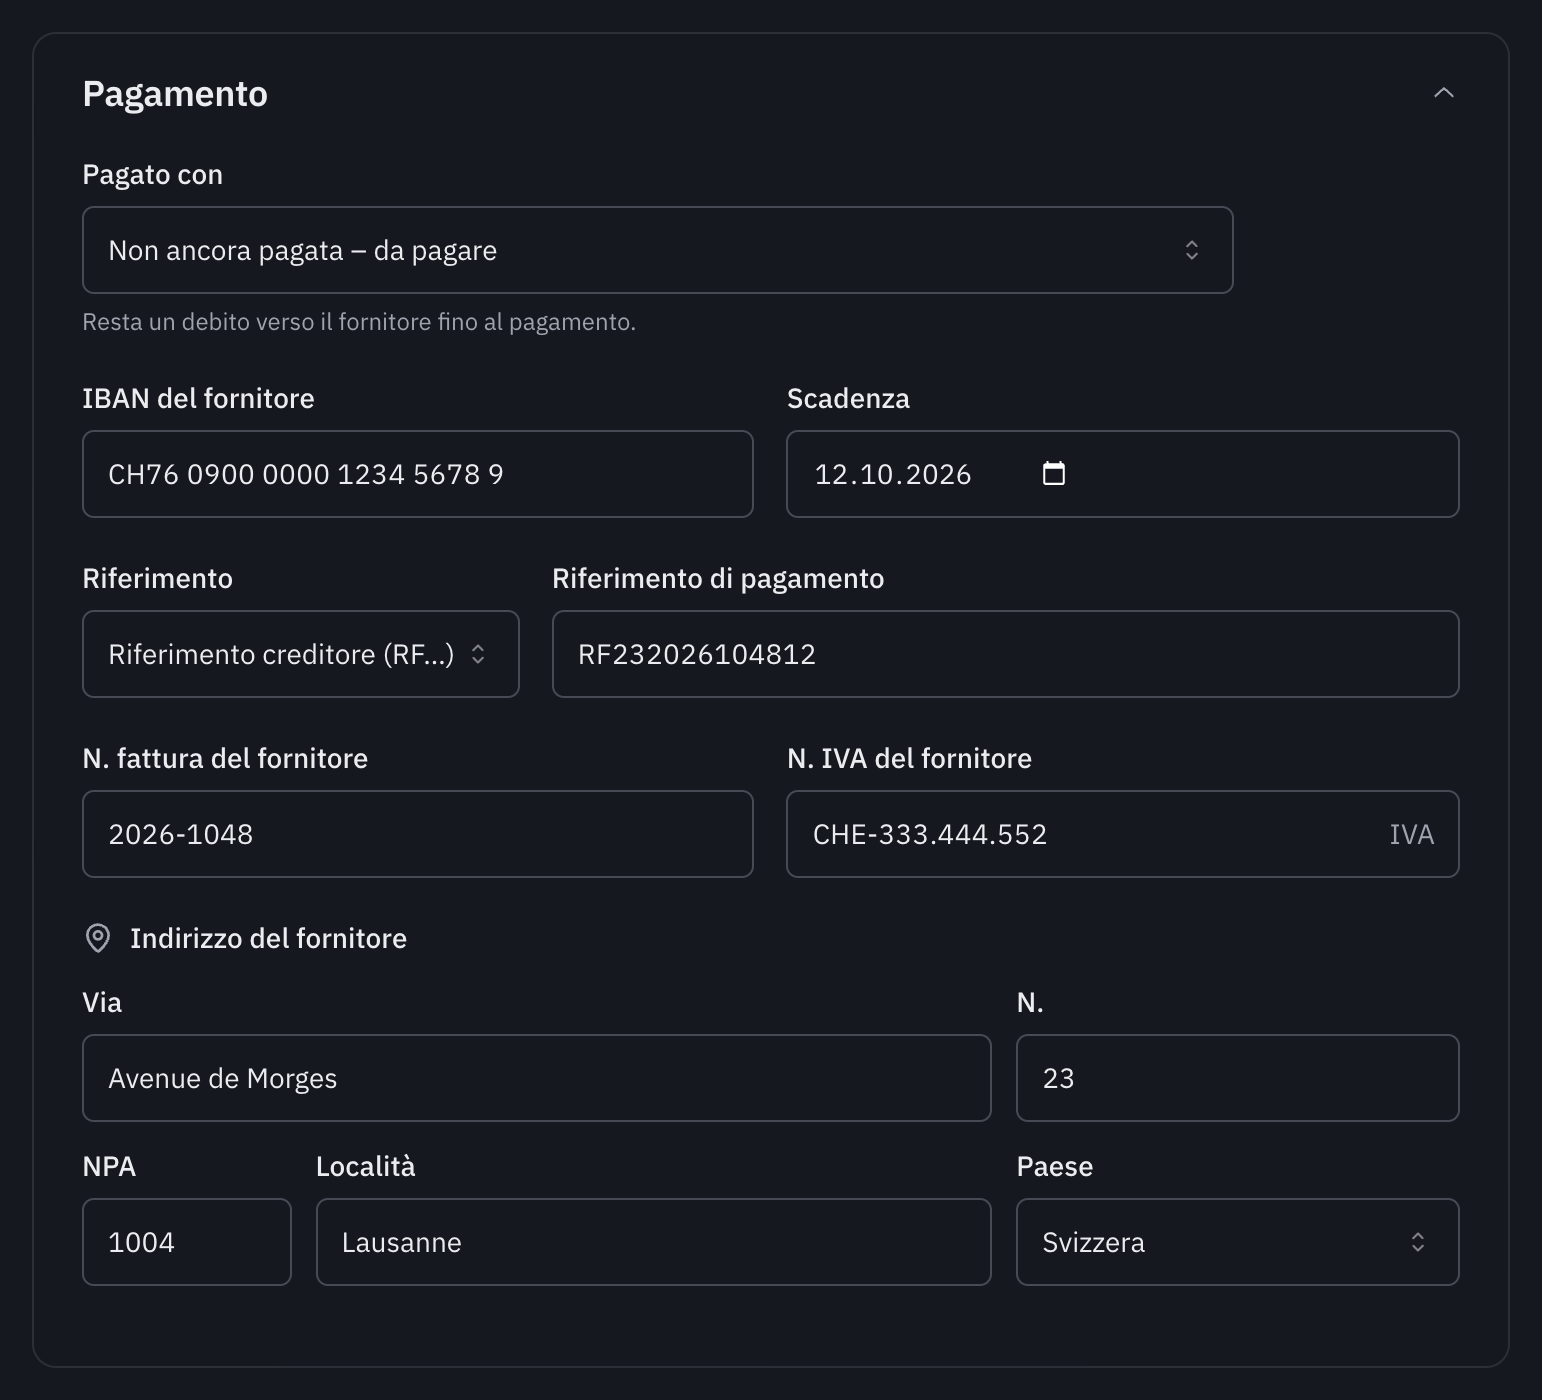Click the house number N. field

pos(1237,1078)
